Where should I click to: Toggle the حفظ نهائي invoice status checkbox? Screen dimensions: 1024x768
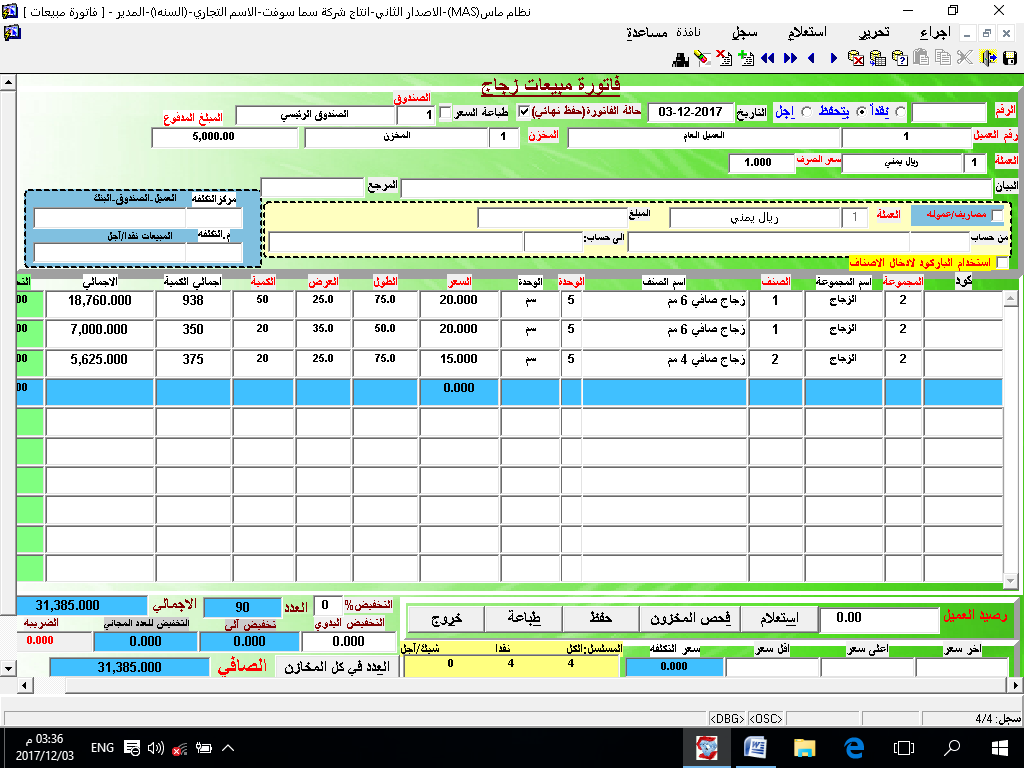click(524, 111)
